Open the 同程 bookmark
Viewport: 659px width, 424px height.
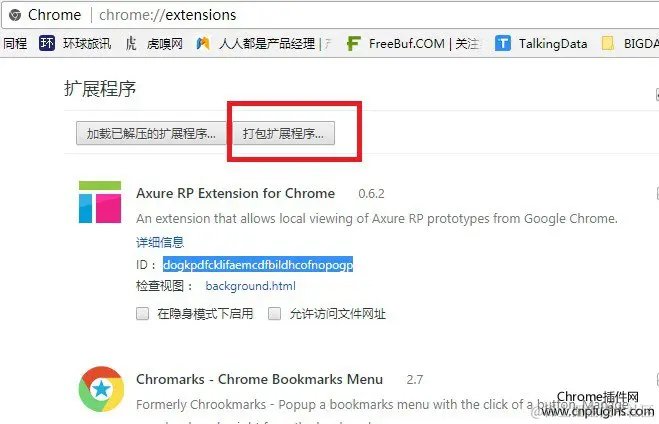pyautogui.click(x=15, y=43)
